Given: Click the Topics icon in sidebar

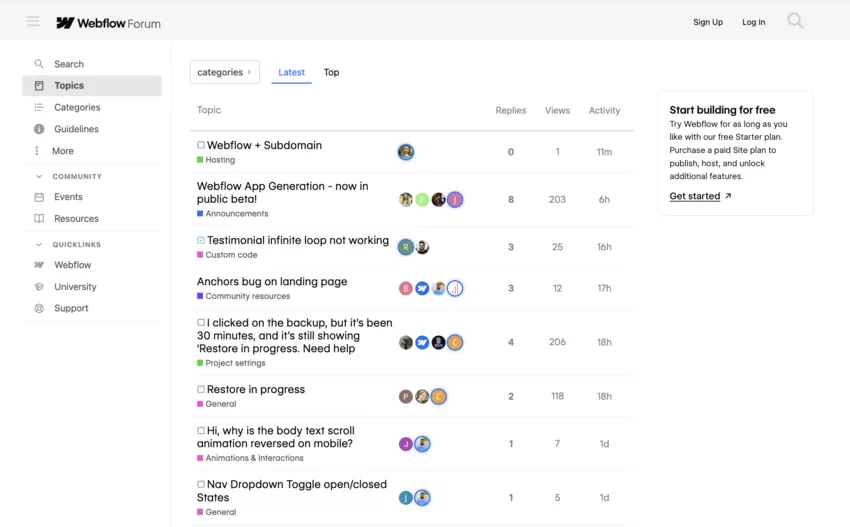Looking at the screenshot, I should 39,86.
